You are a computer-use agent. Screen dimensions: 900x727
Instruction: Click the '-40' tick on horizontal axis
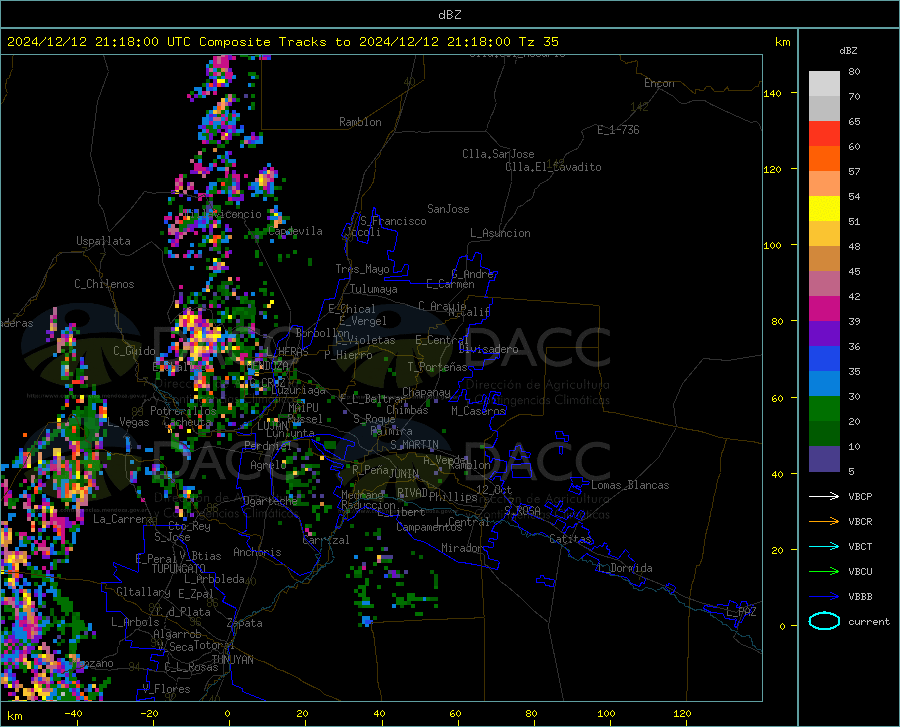(73, 714)
